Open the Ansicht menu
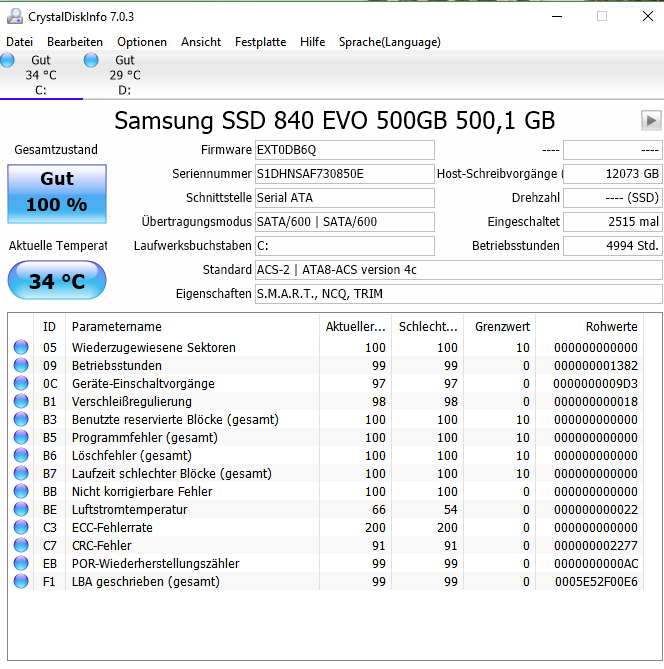664x669 pixels. (x=201, y=42)
